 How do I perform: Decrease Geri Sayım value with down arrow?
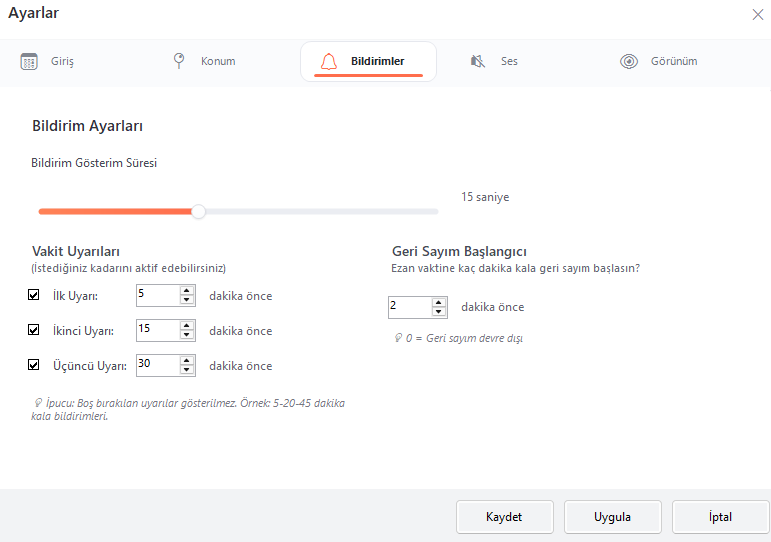click(x=439, y=312)
